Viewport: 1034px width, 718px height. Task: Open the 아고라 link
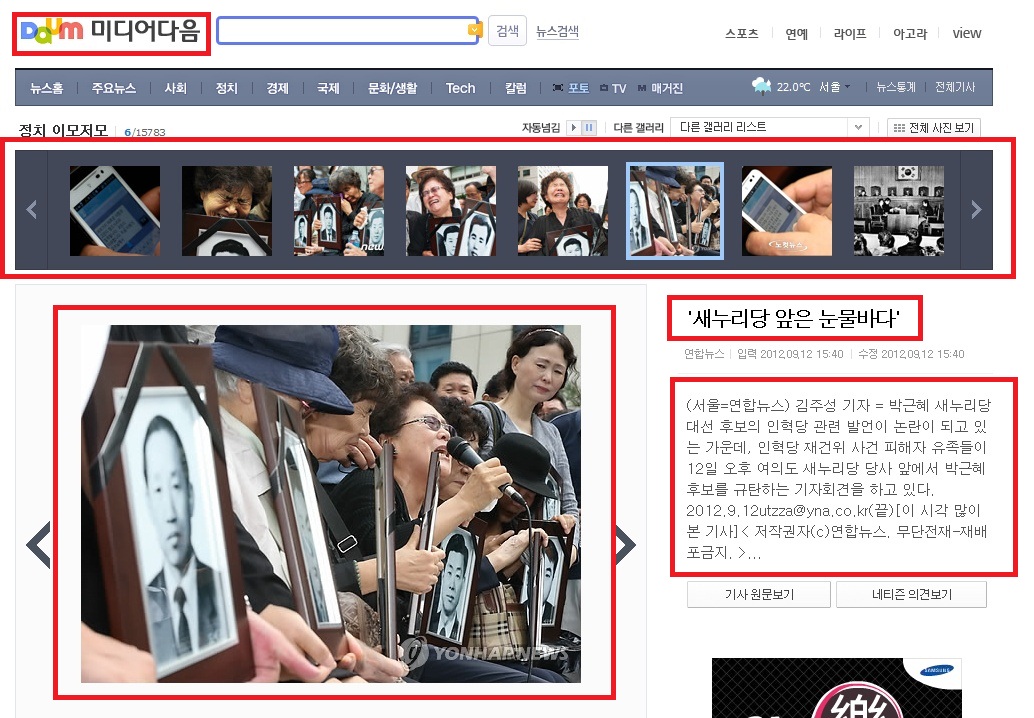coord(910,33)
